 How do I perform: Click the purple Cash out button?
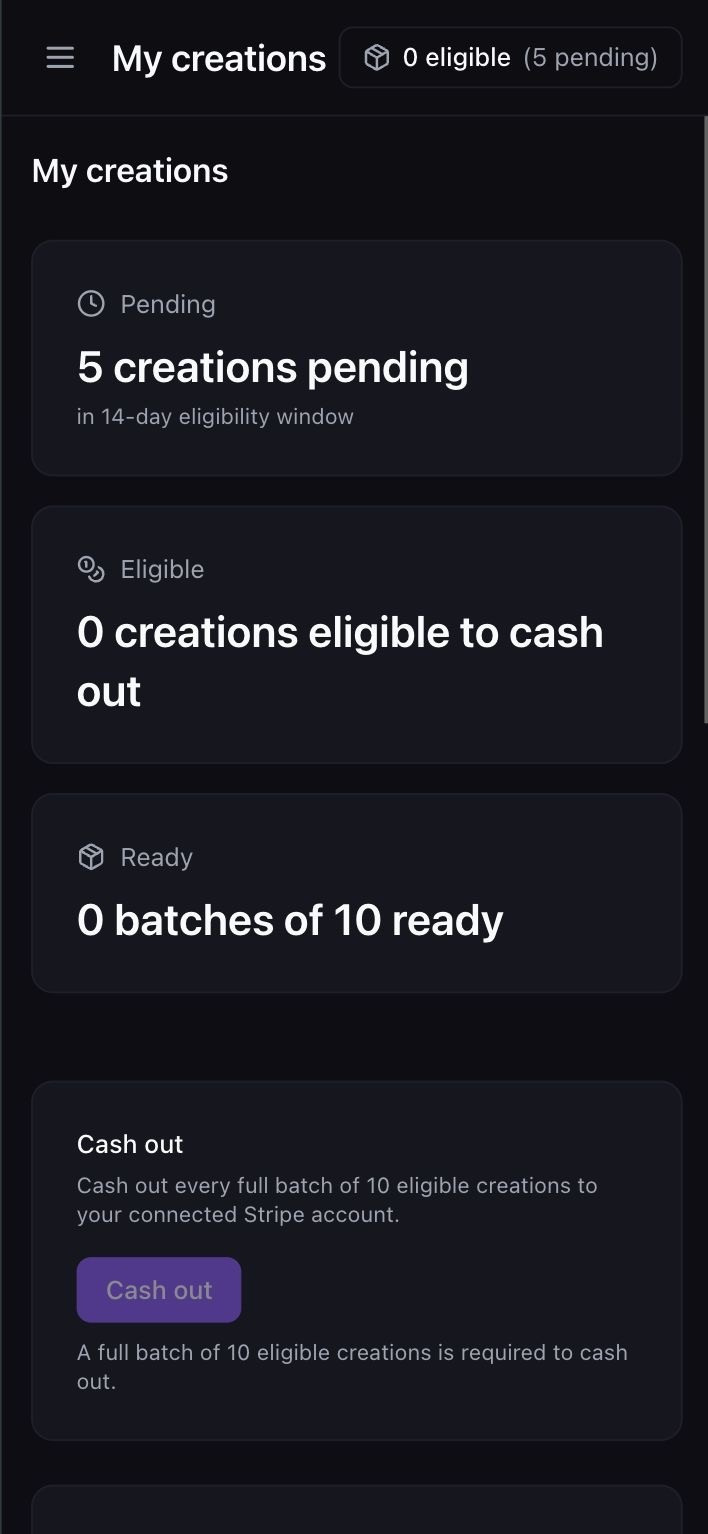coord(159,1290)
